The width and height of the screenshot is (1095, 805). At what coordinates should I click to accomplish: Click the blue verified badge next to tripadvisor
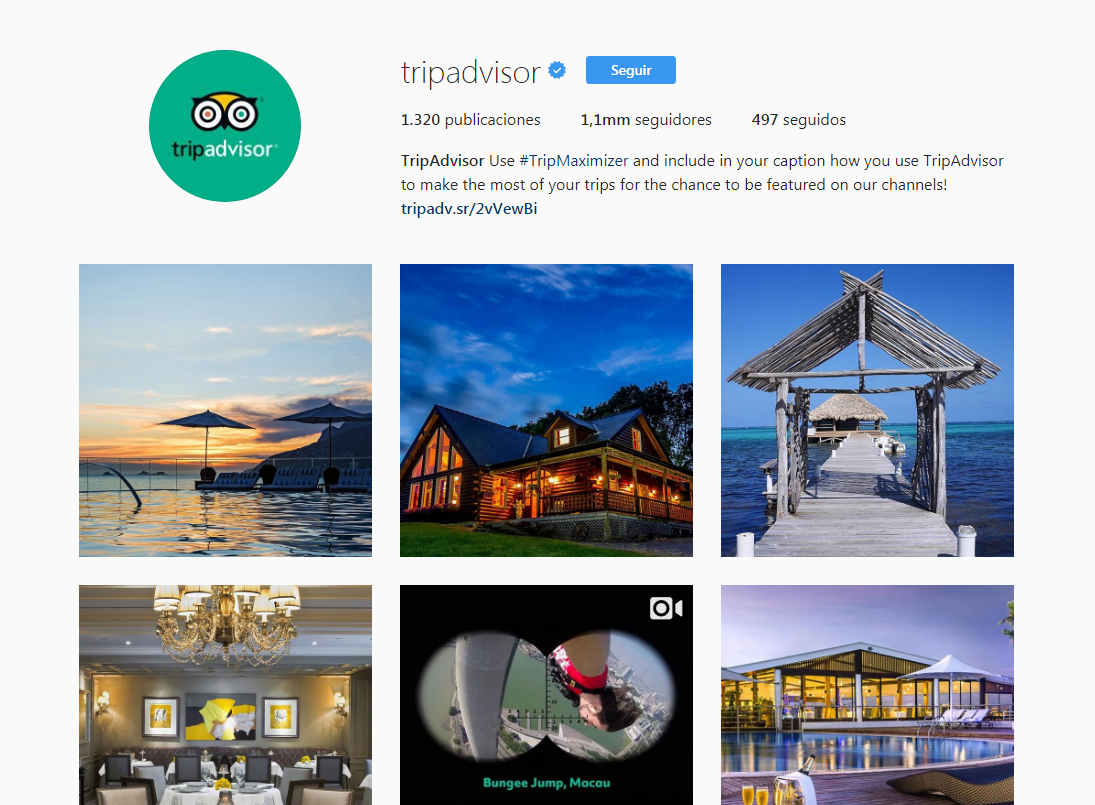click(x=557, y=71)
